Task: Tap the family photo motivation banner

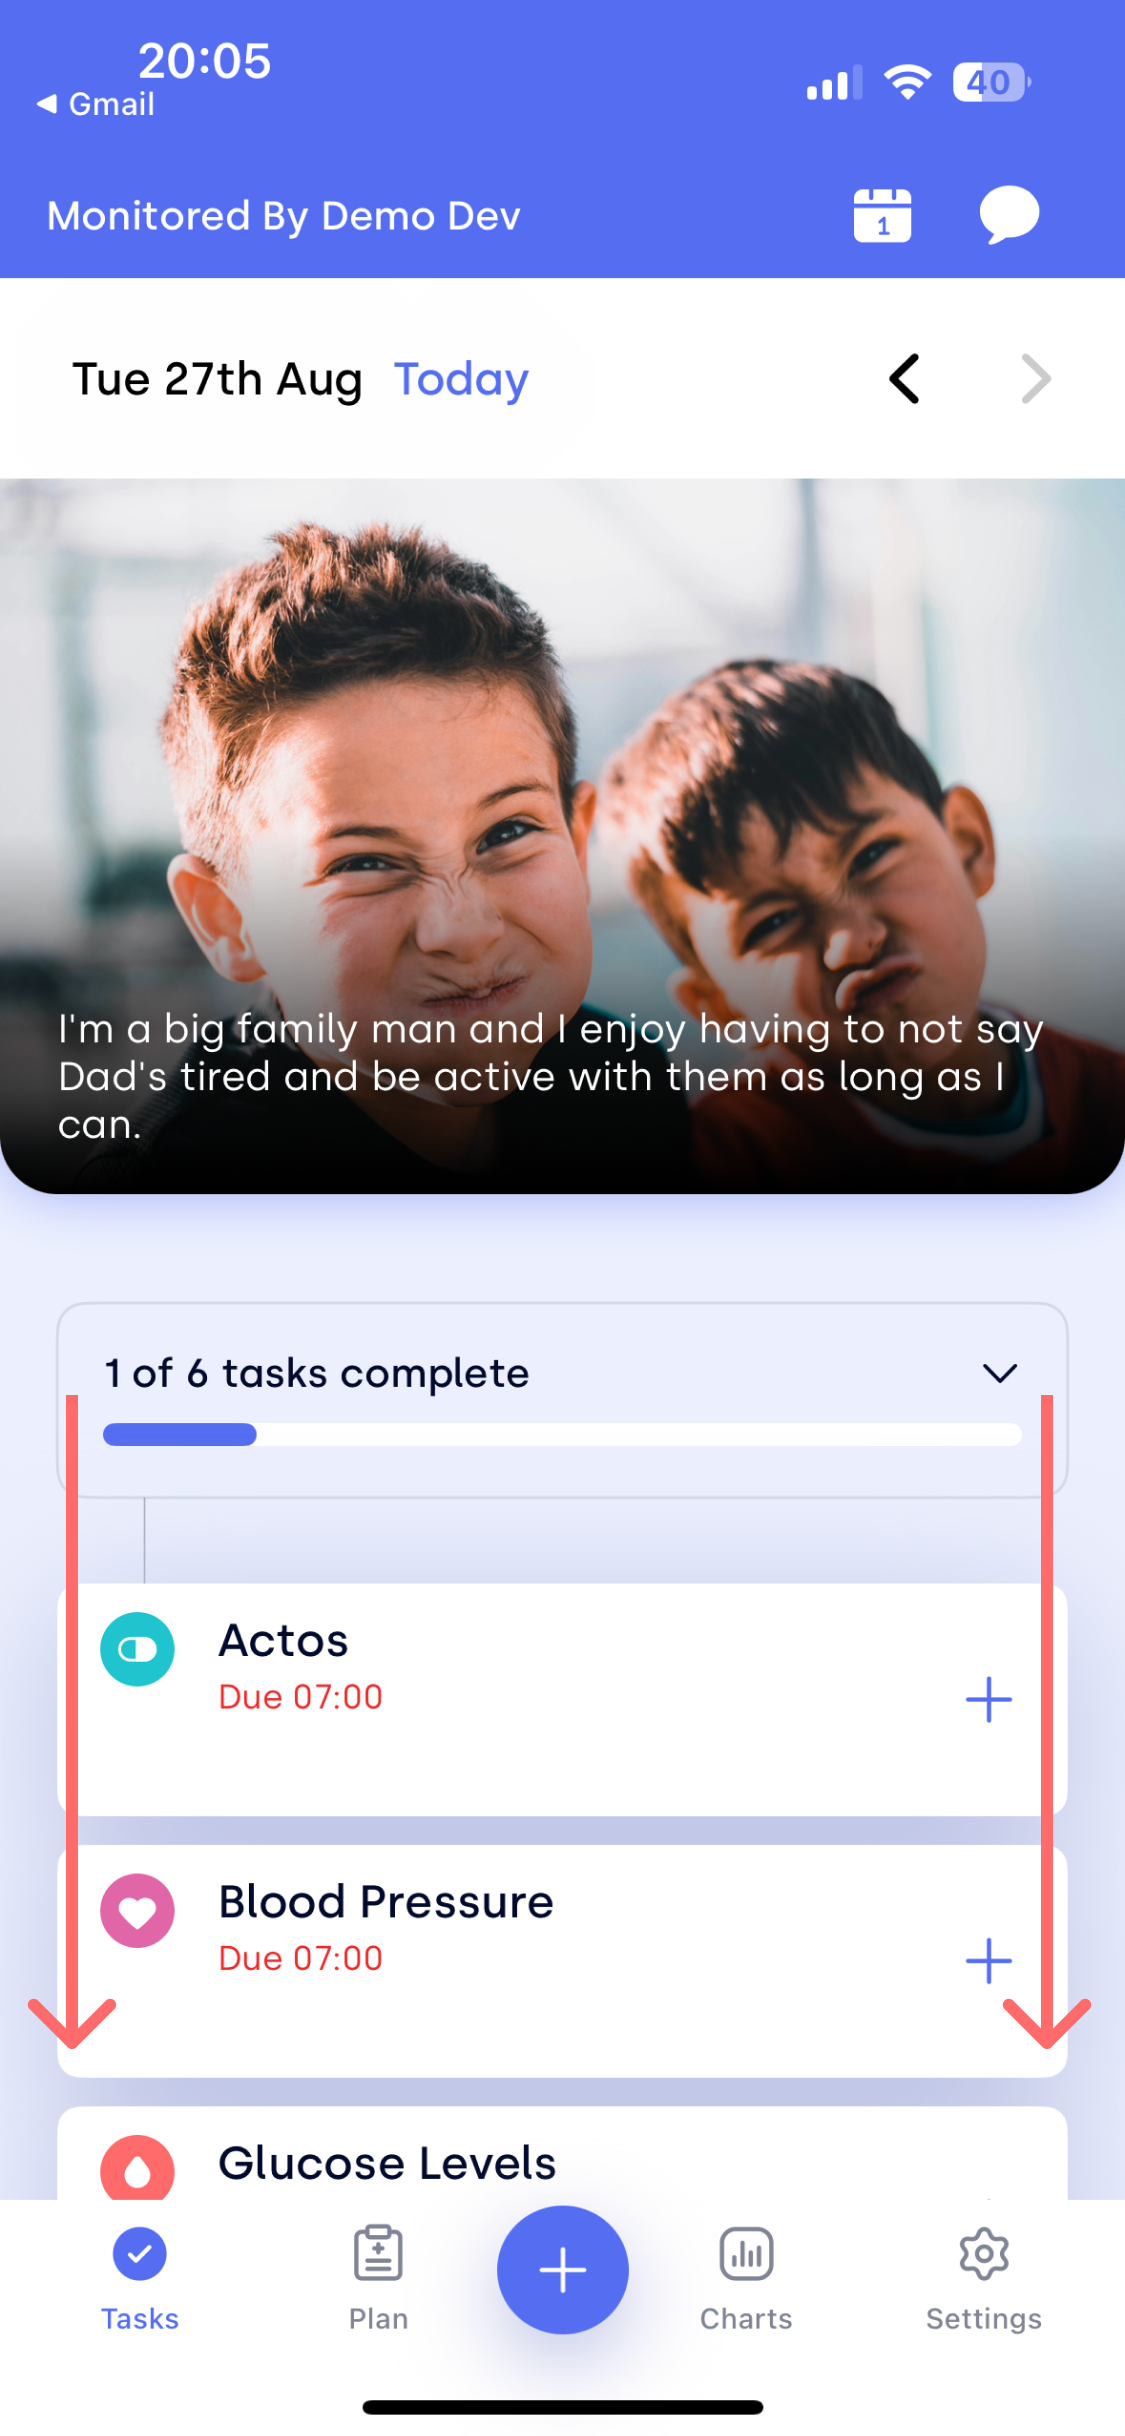Action: coord(562,836)
